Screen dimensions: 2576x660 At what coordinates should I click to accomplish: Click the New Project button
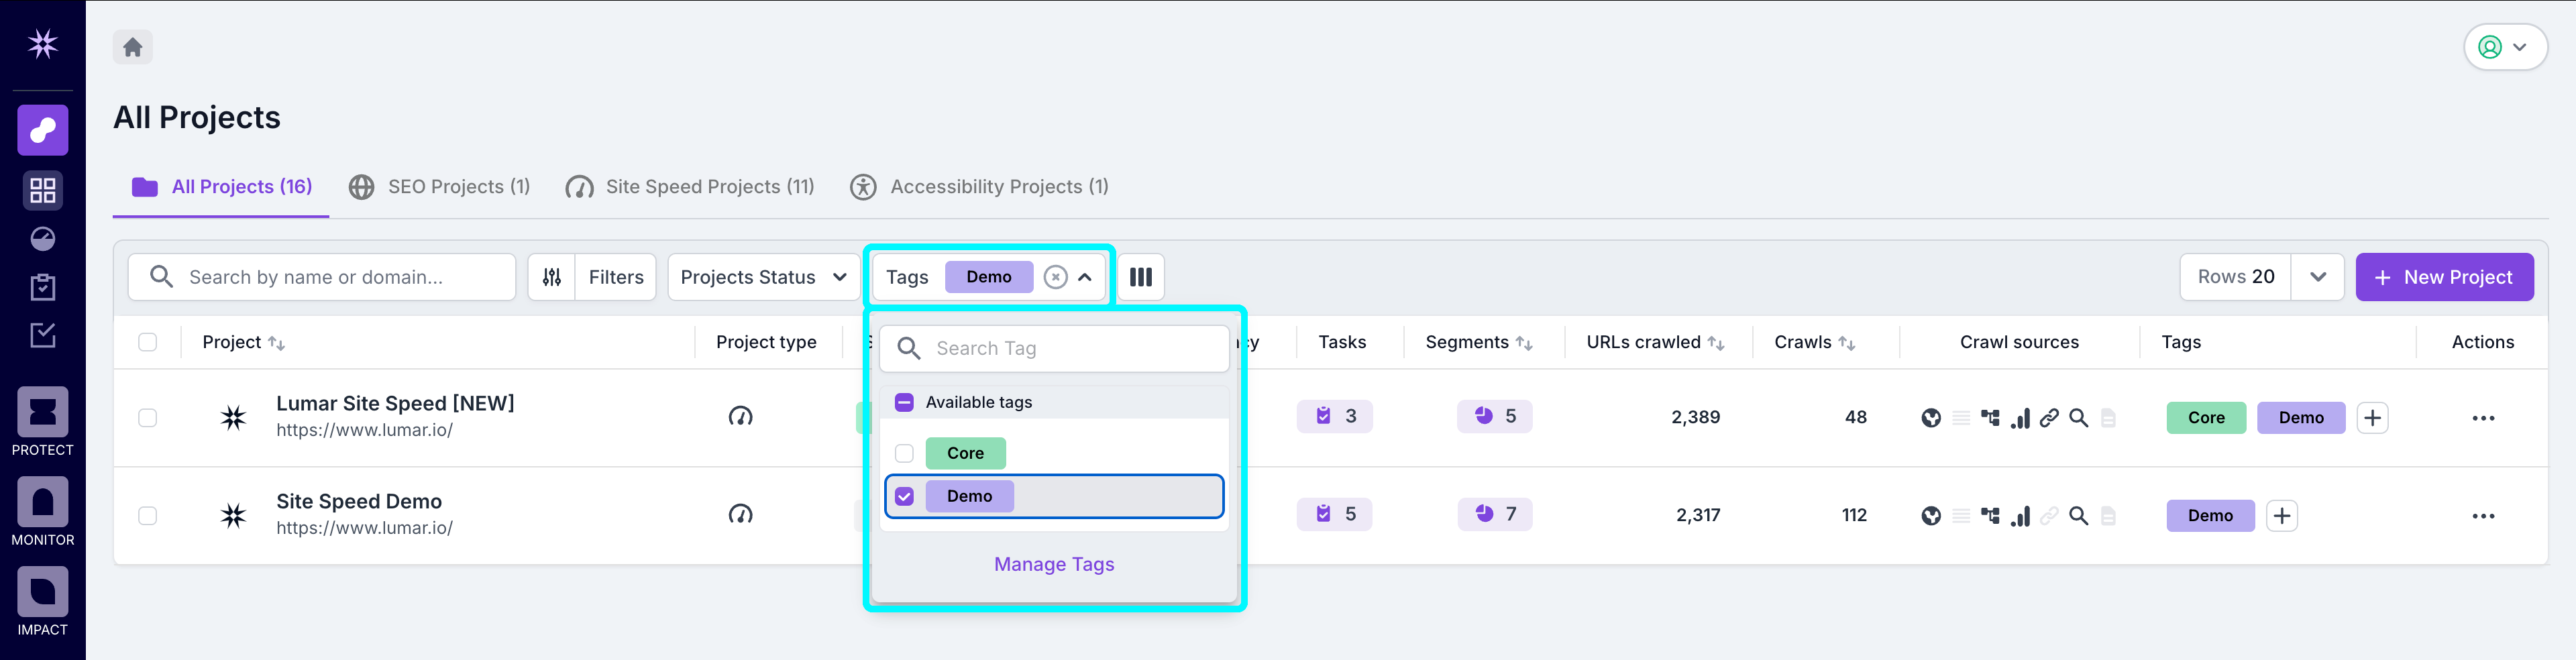[x=2444, y=277]
